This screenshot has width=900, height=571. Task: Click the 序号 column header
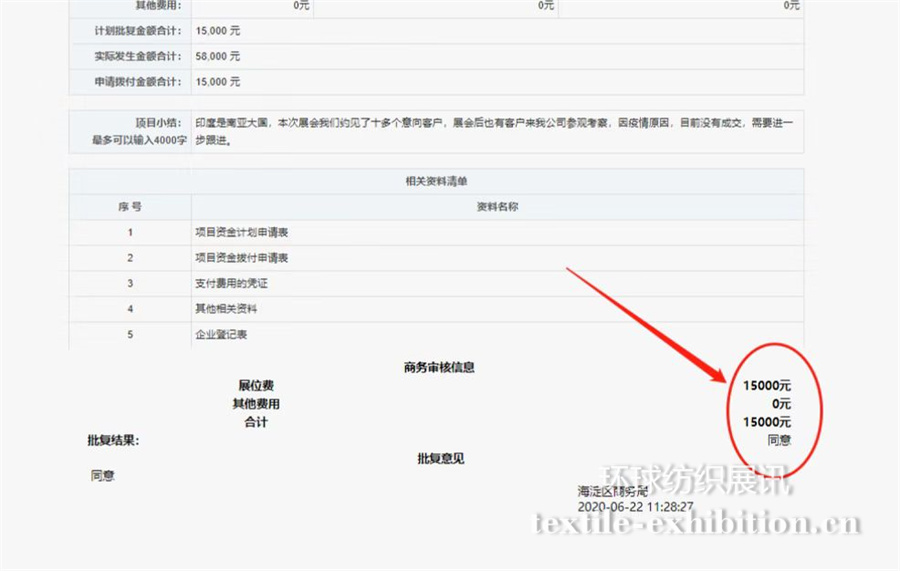(x=130, y=207)
